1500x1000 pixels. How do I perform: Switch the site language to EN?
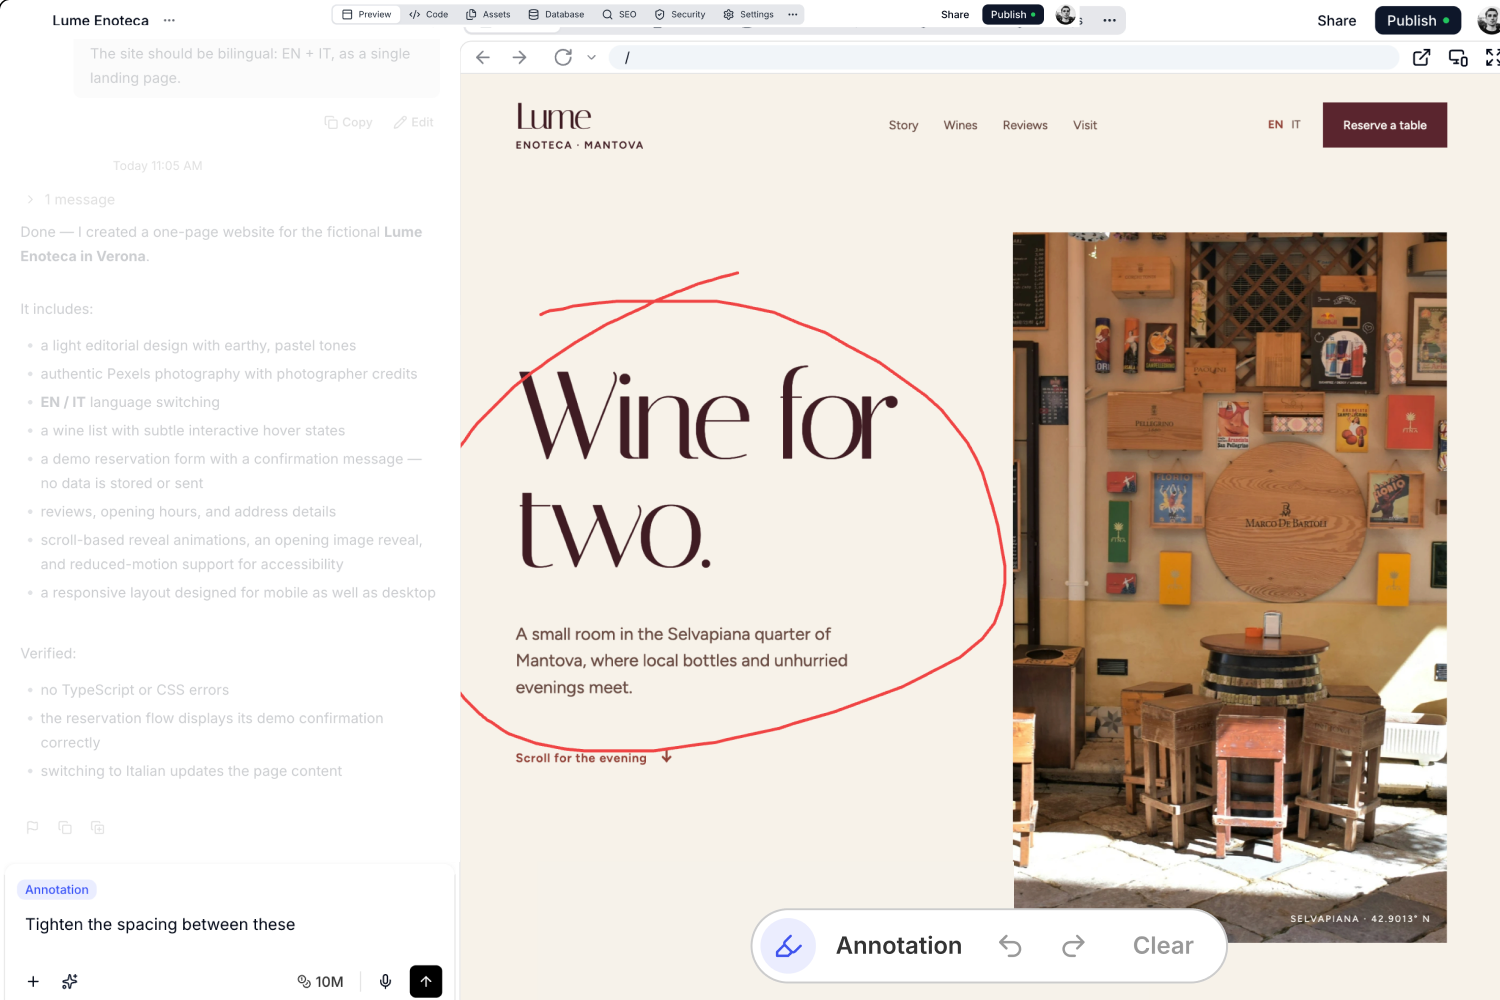(1275, 125)
